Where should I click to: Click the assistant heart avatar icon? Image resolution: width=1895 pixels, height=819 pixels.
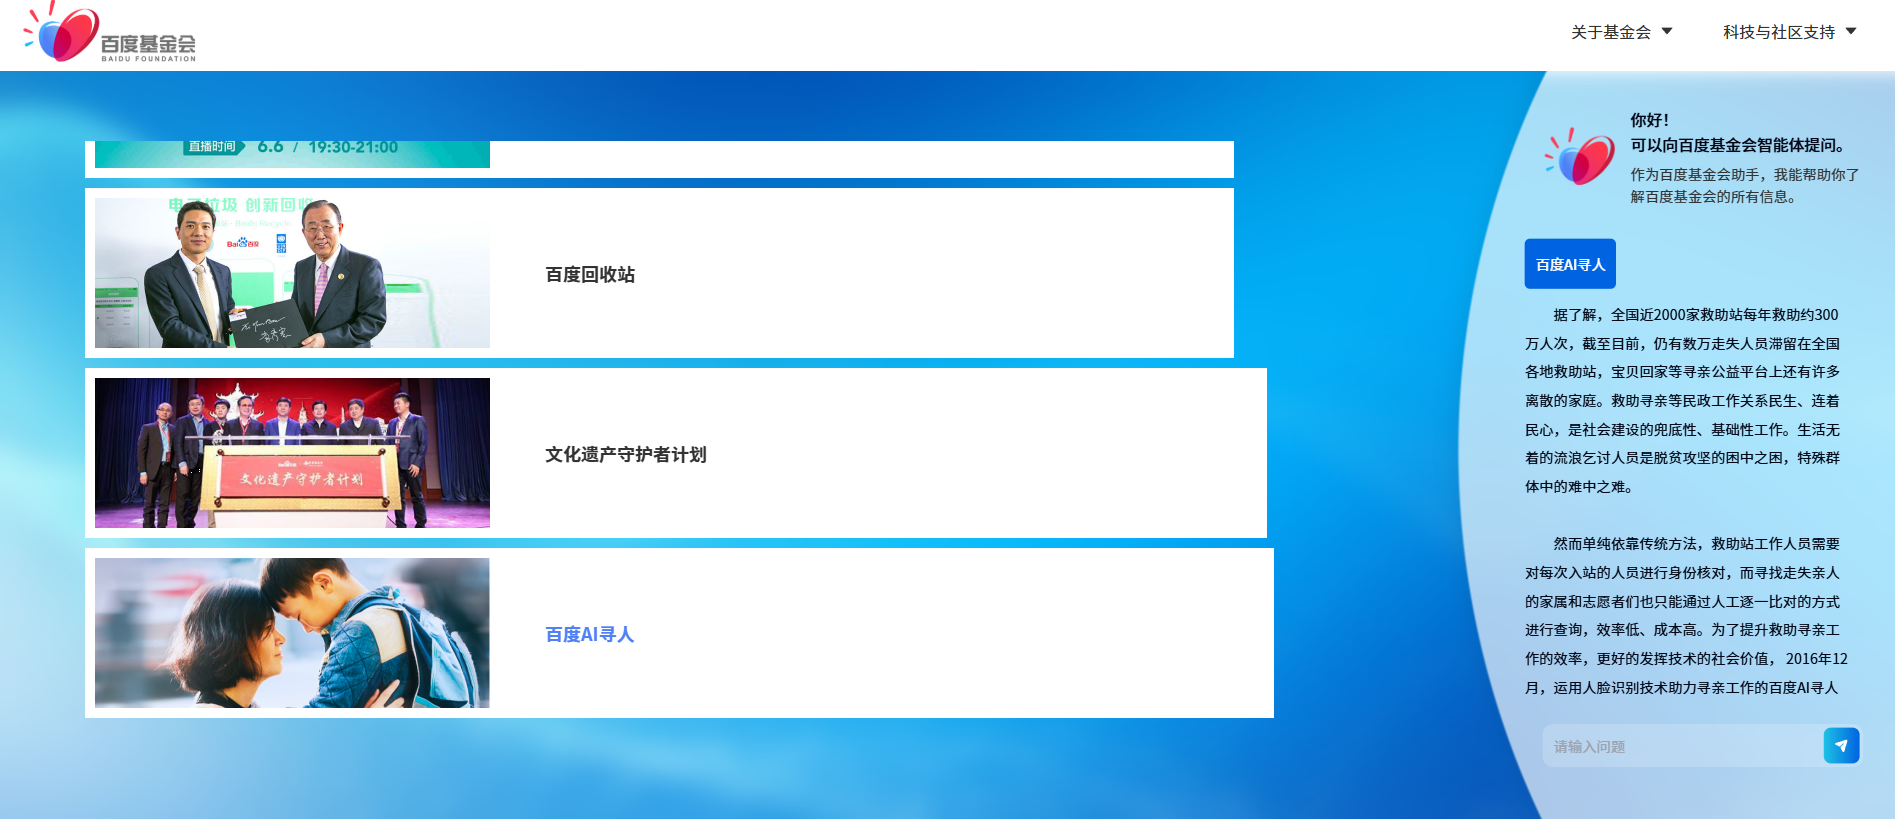[1581, 157]
